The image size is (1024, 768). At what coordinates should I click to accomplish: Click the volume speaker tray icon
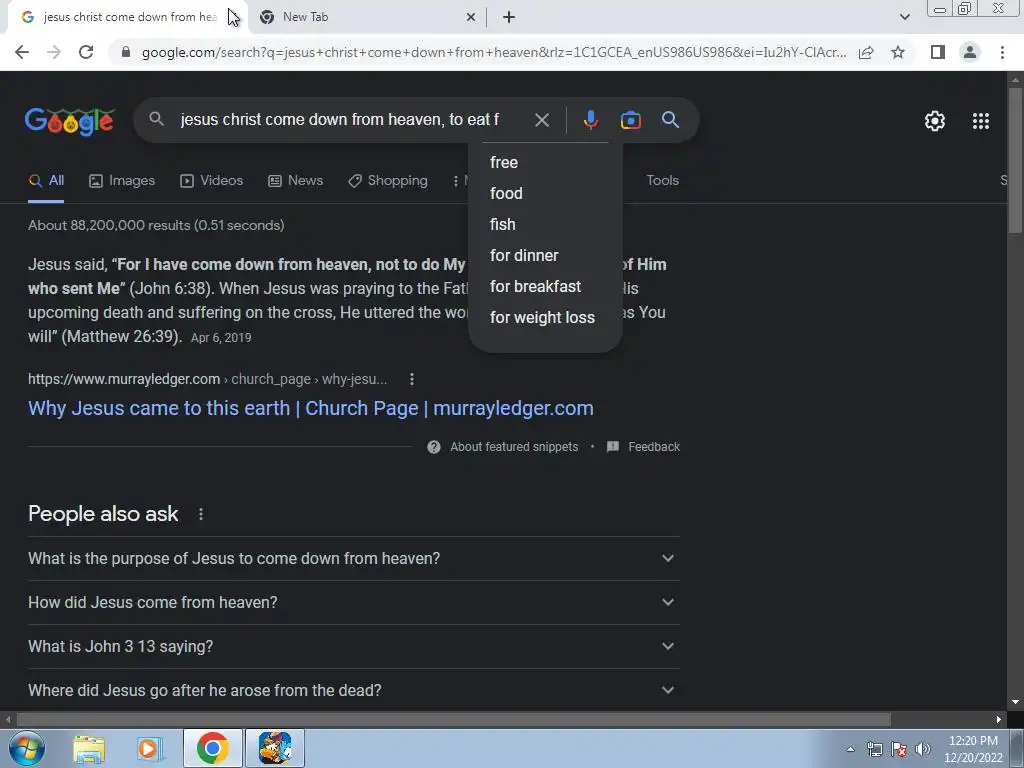tap(922, 749)
